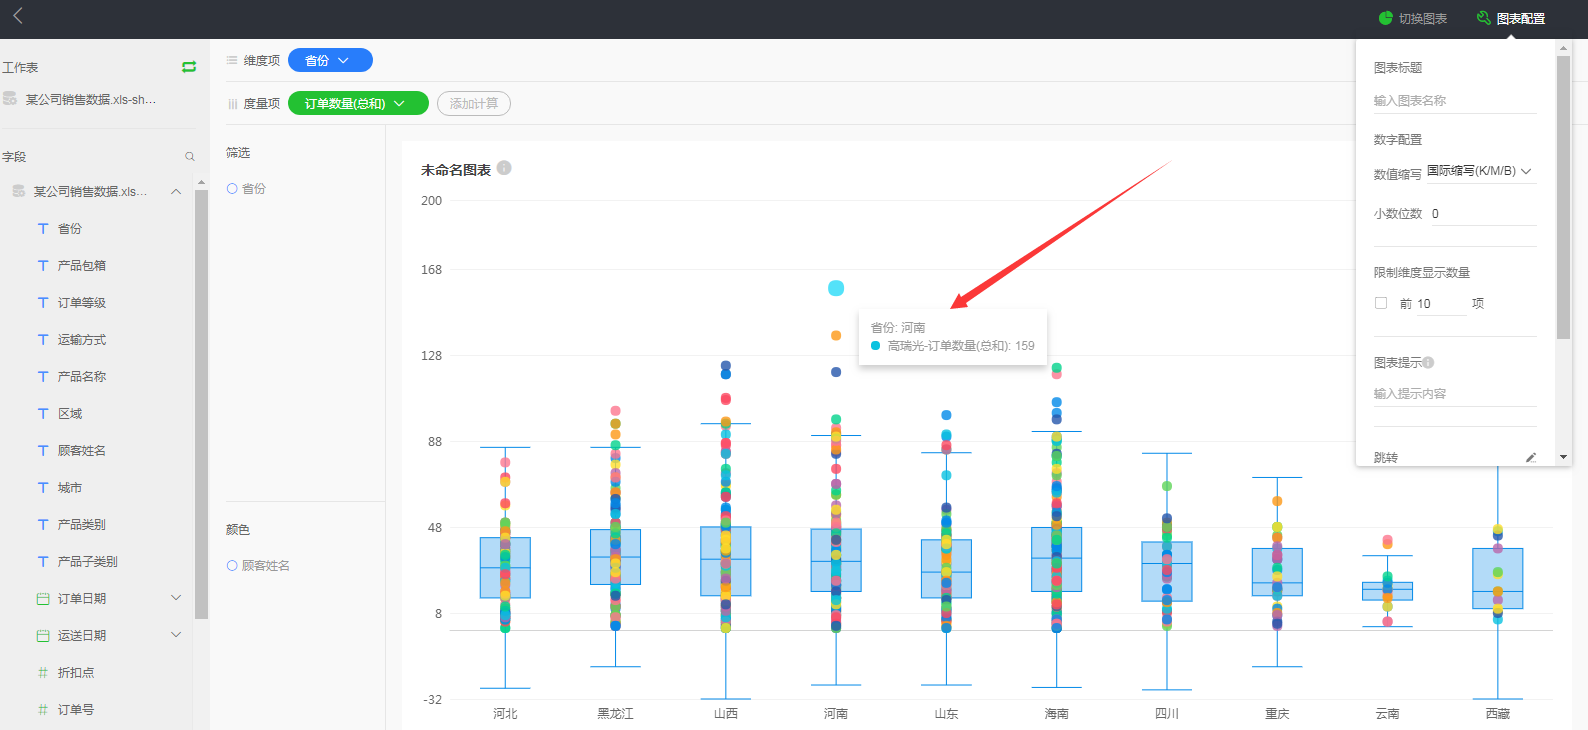Viewport: 1588px width, 730px height.
Task: Click the database icon of the field tree dataset
Action: (19, 191)
